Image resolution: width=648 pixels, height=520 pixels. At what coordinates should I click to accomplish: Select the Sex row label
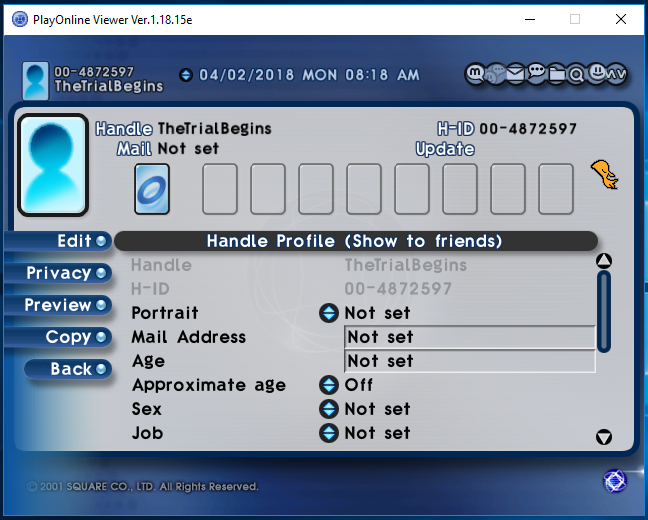click(x=147, y=409)
